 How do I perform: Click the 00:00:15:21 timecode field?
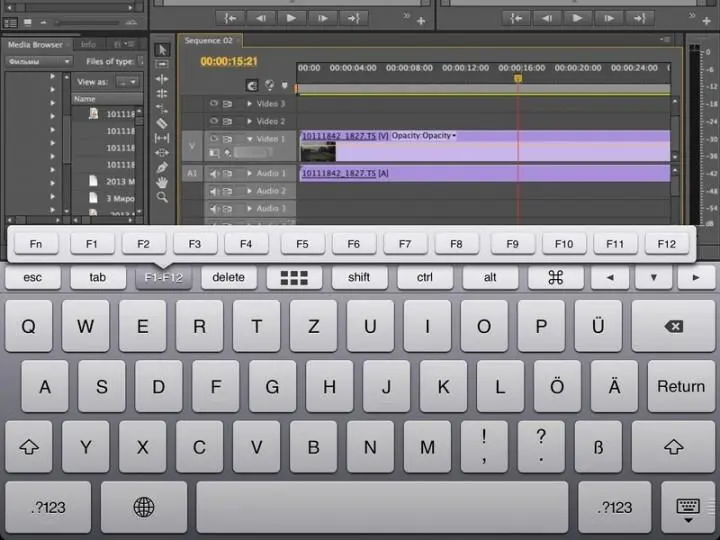pos(229,61)
